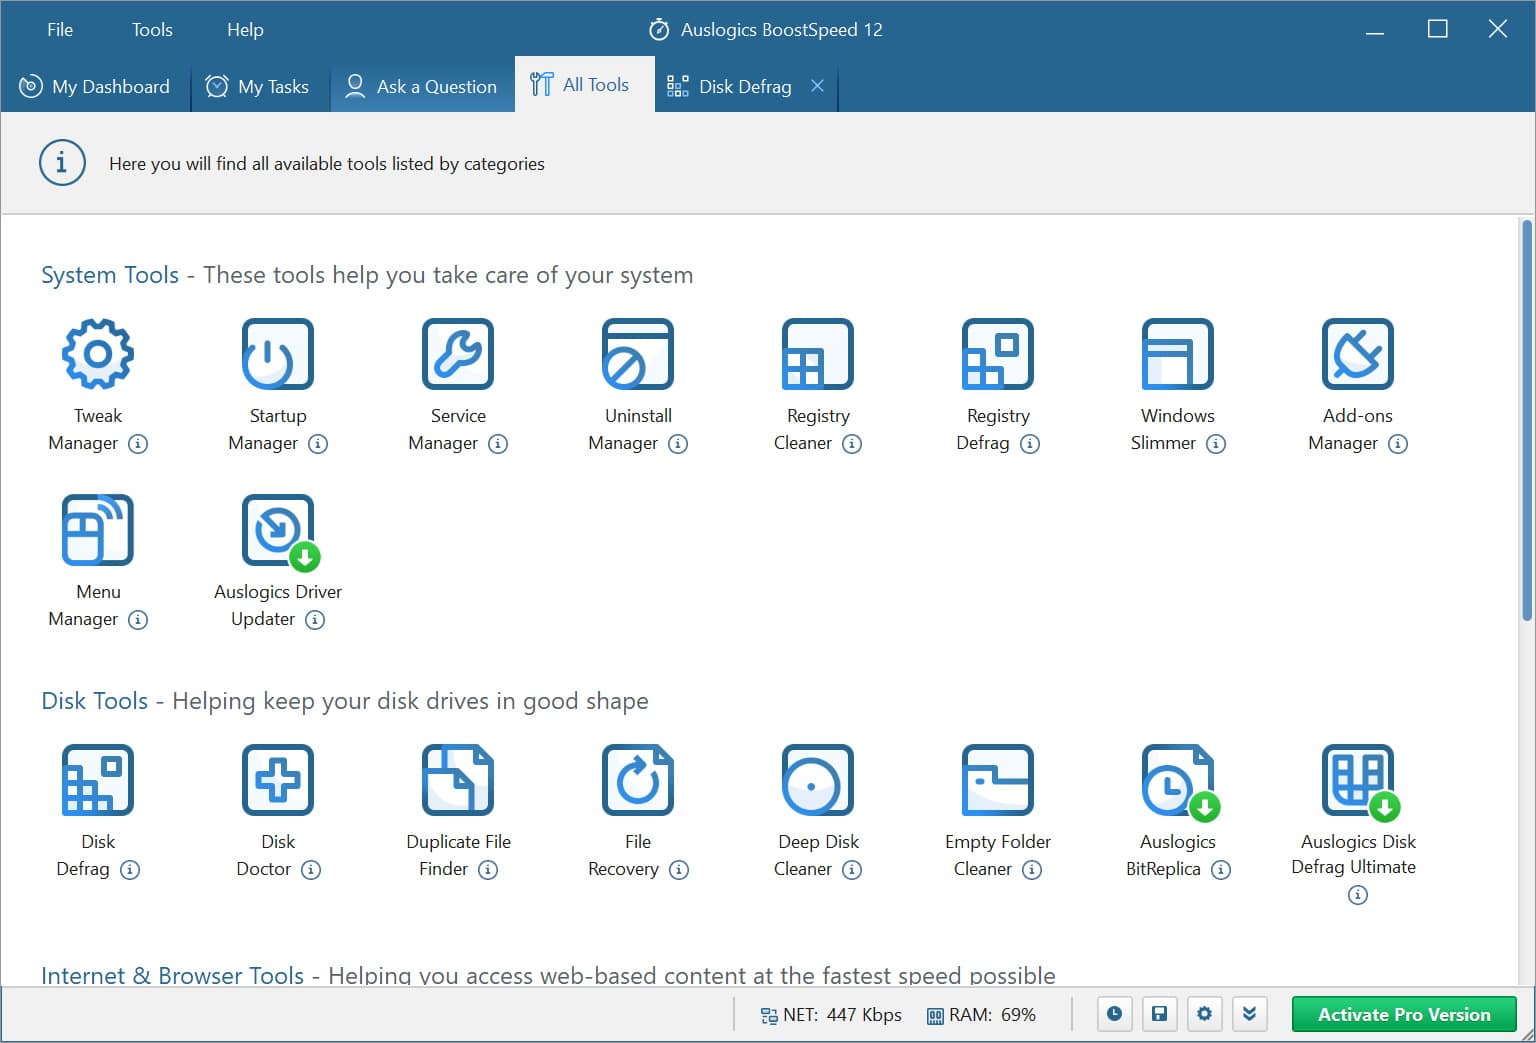Launch Deep Disk Cleaner

817,781
